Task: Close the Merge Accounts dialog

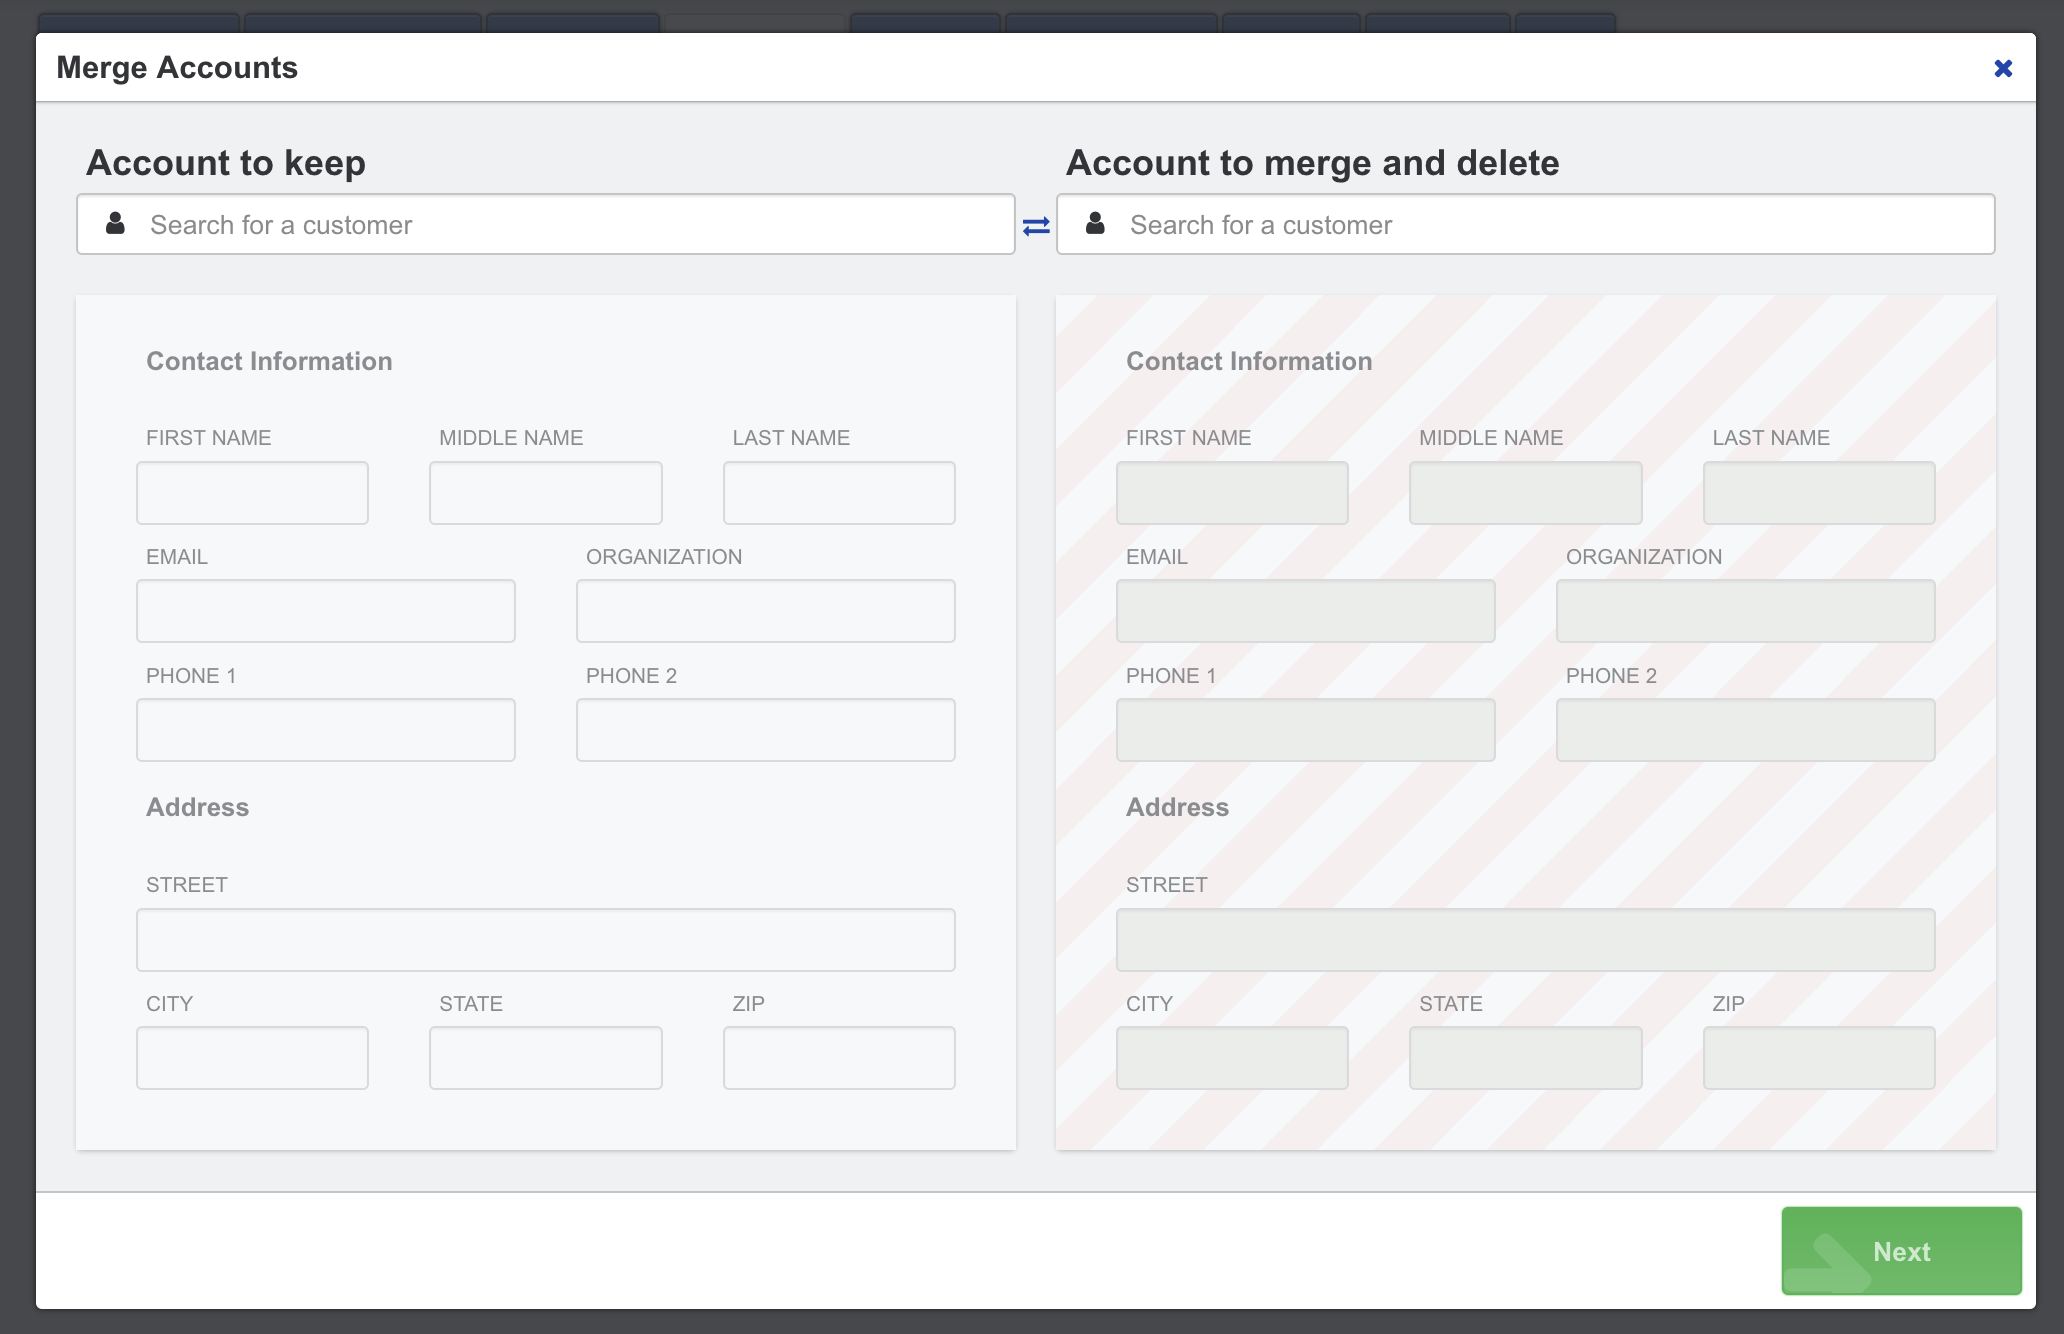Action: 2003,68
